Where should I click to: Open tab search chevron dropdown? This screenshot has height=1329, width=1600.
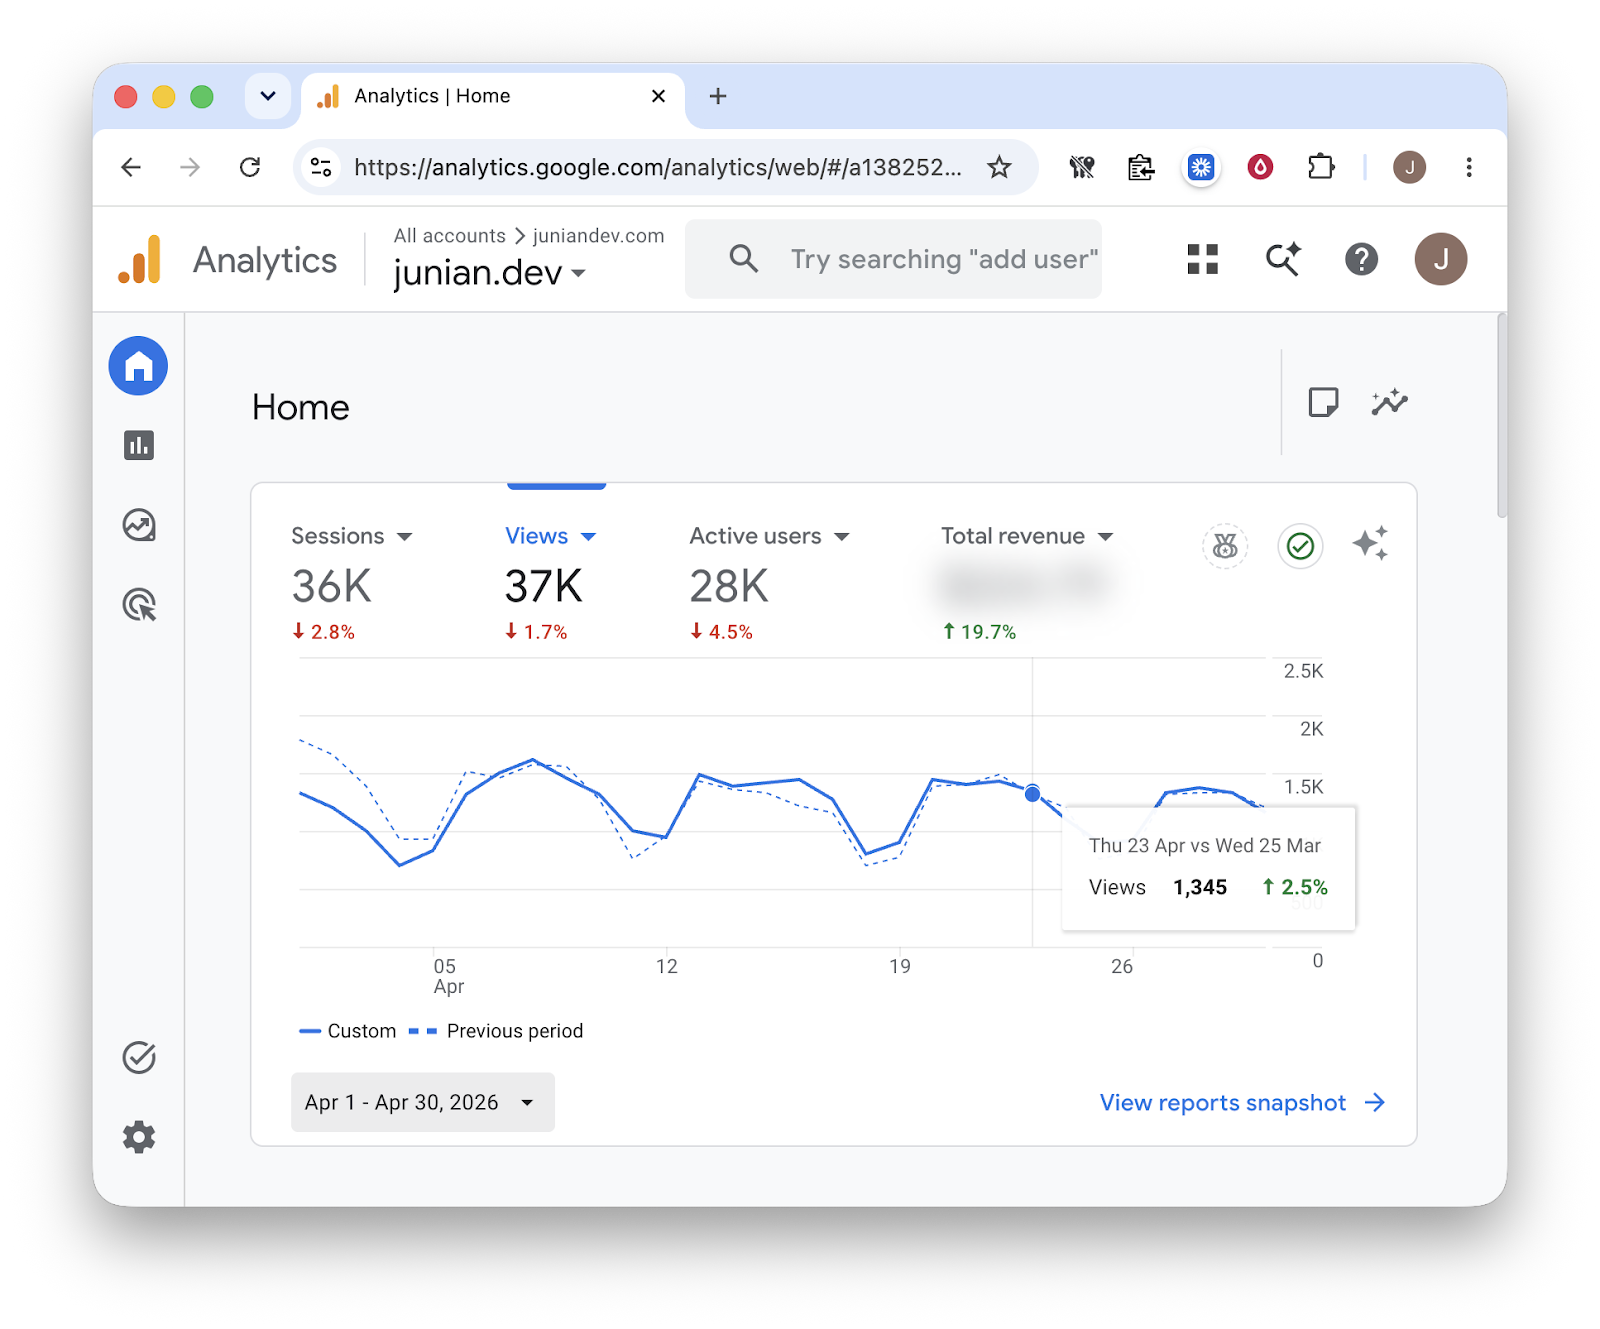[x=268, y=96]
